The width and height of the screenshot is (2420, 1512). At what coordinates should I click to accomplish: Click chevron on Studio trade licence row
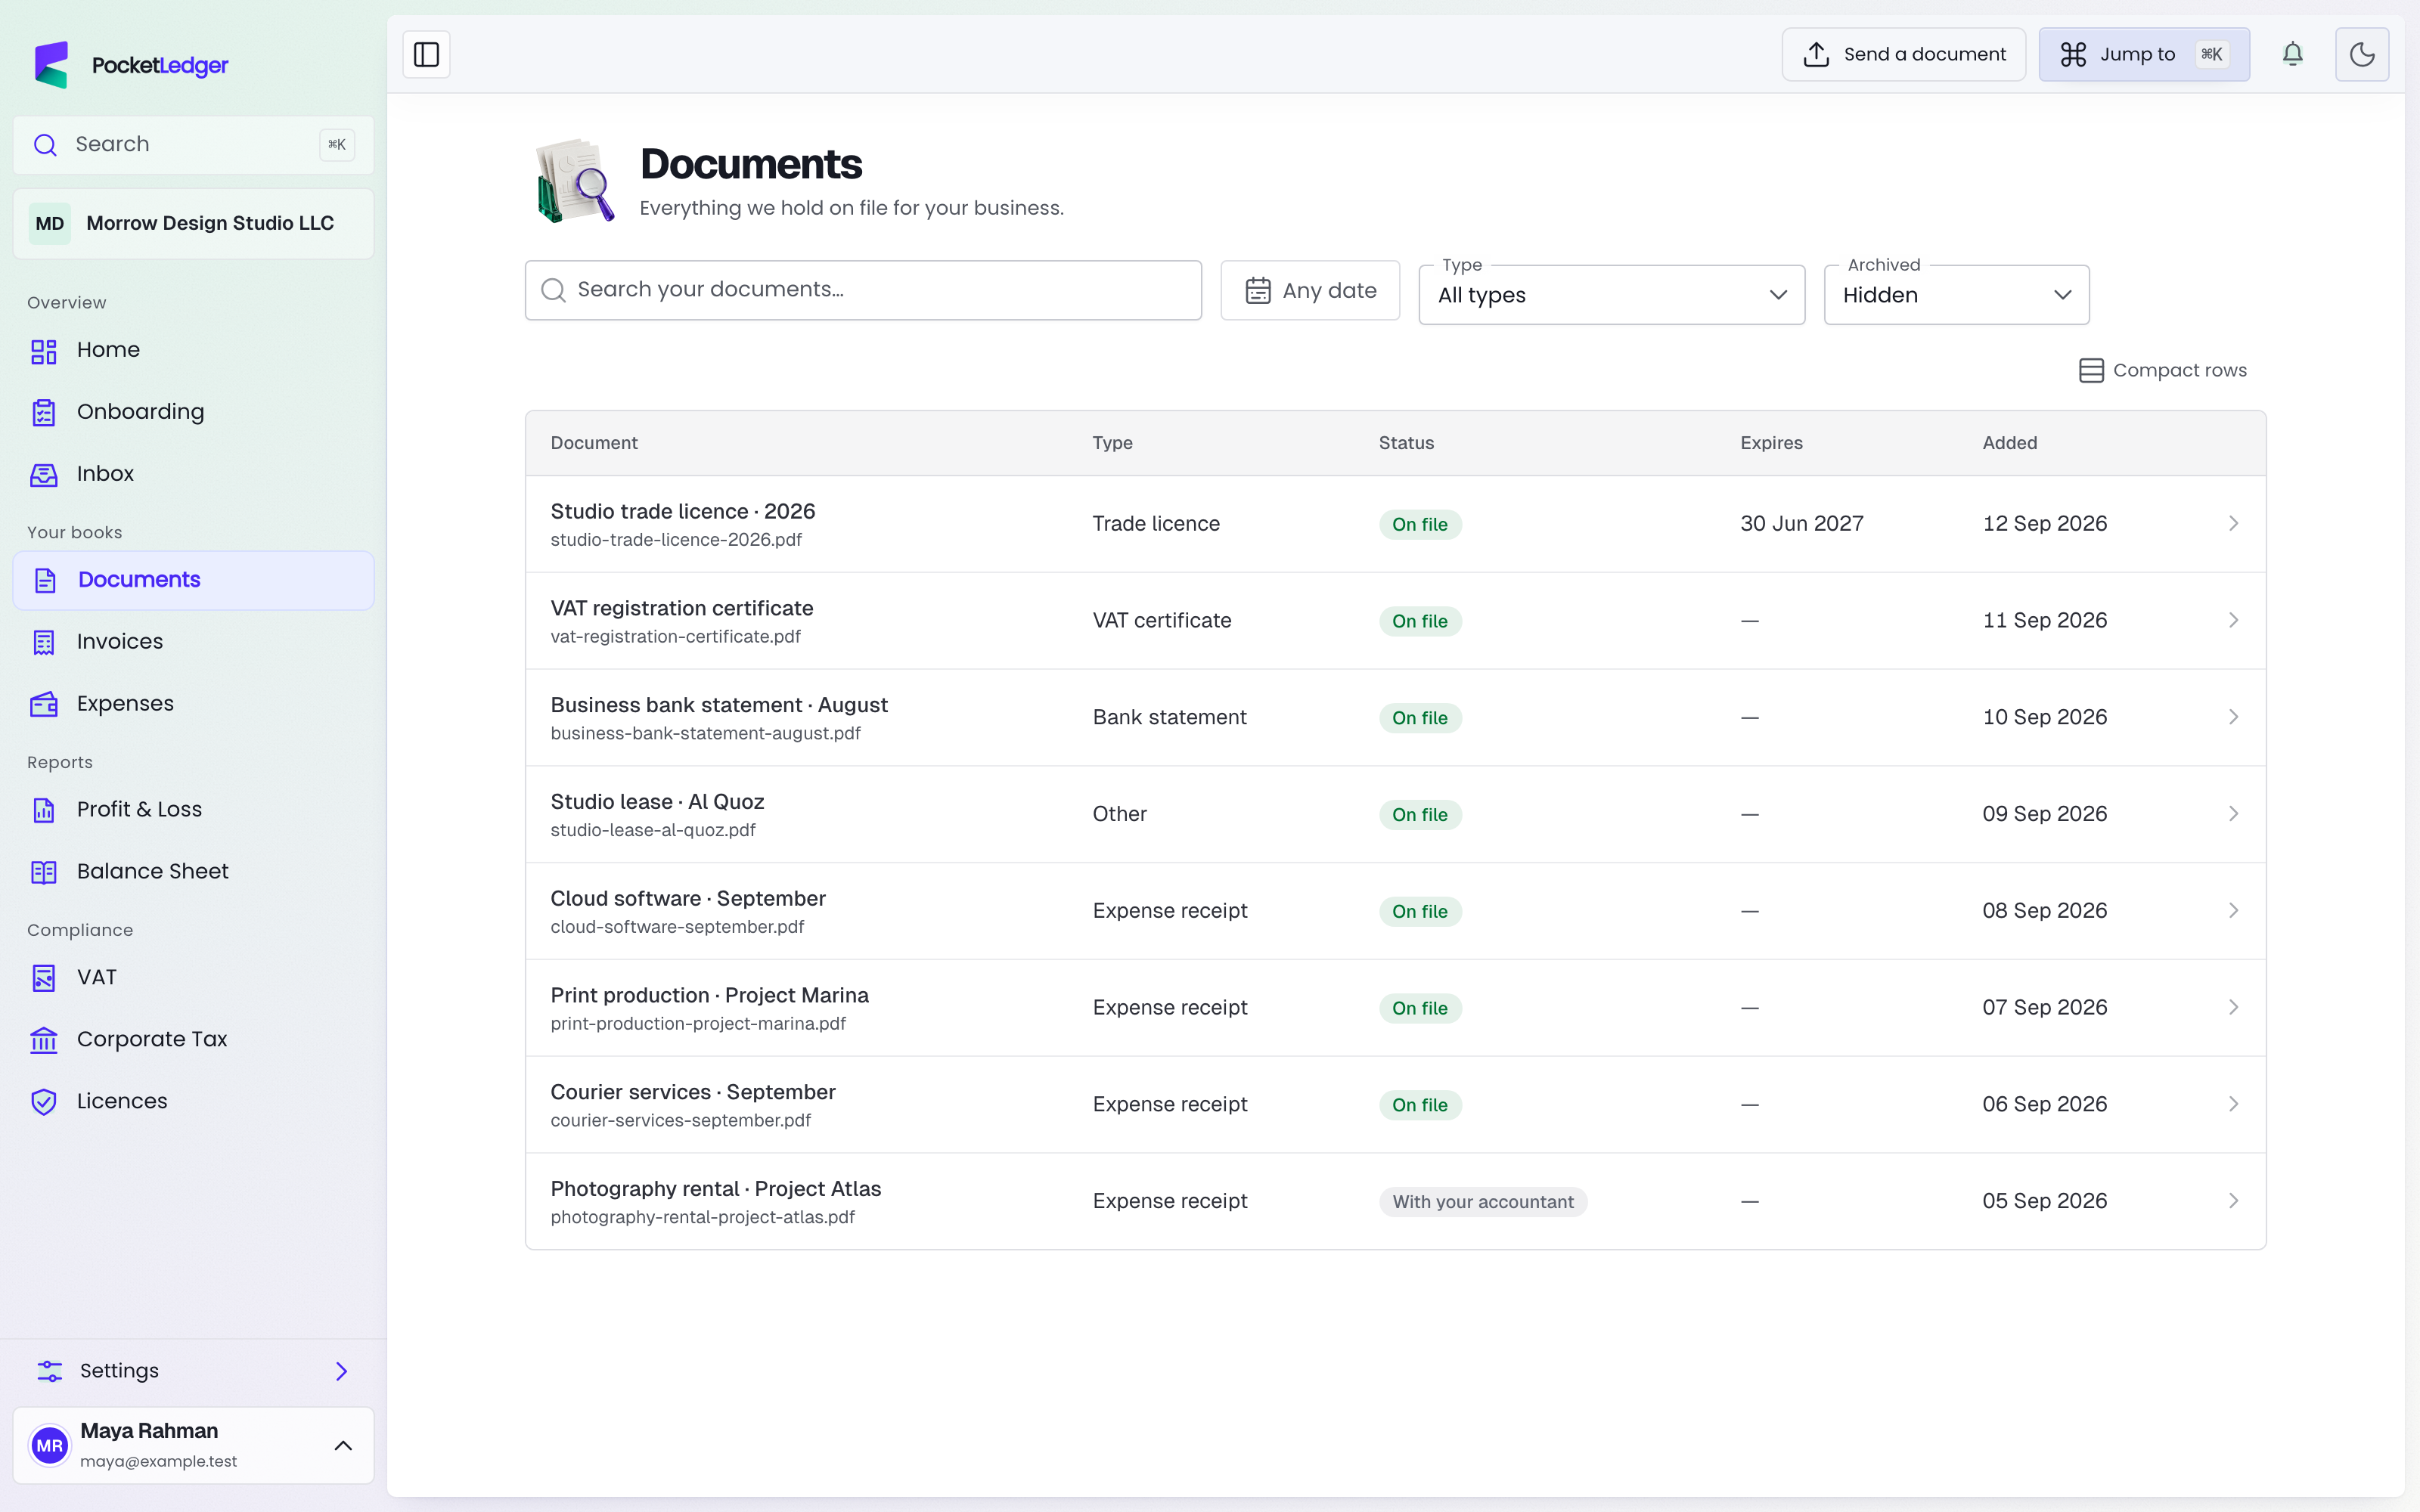(2233, 524)
